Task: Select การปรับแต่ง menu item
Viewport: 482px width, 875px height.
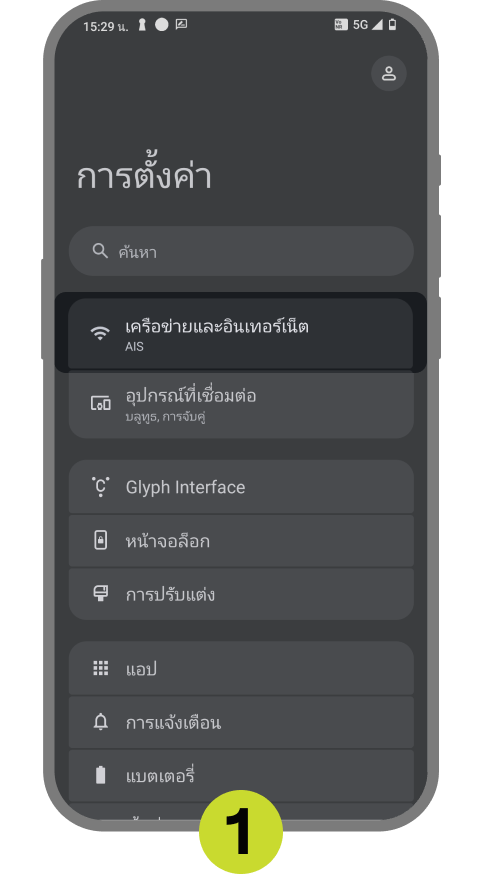Action: coord(241,594)
